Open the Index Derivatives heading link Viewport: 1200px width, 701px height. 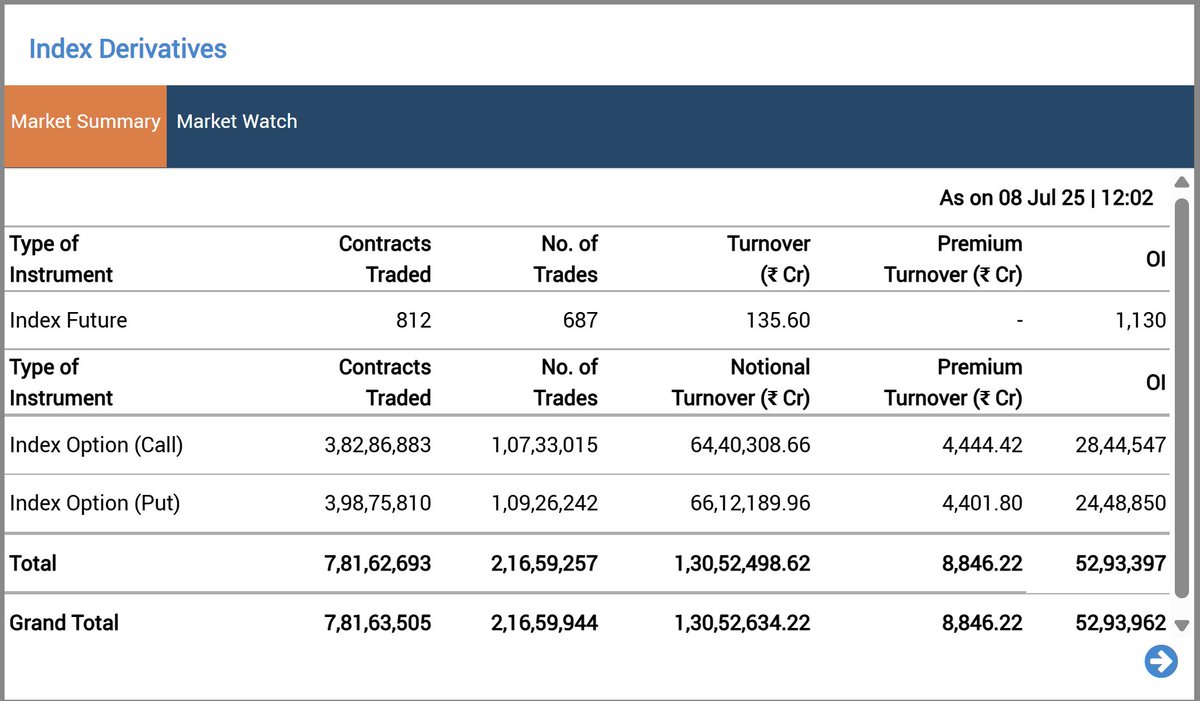[x=127, y=48]
